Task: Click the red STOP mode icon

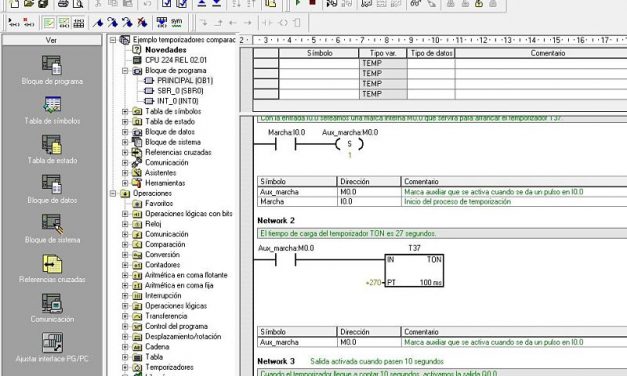Action: (312, 3)
